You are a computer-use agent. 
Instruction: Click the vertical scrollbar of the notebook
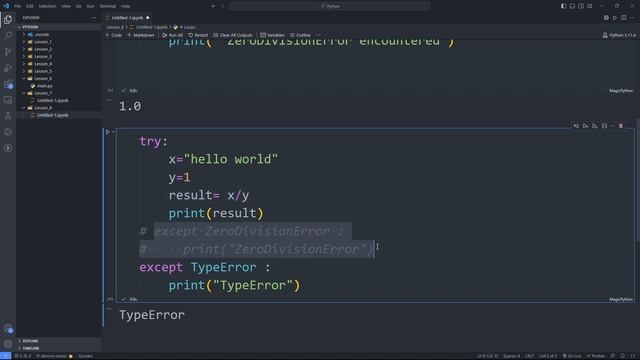point(637,180)
